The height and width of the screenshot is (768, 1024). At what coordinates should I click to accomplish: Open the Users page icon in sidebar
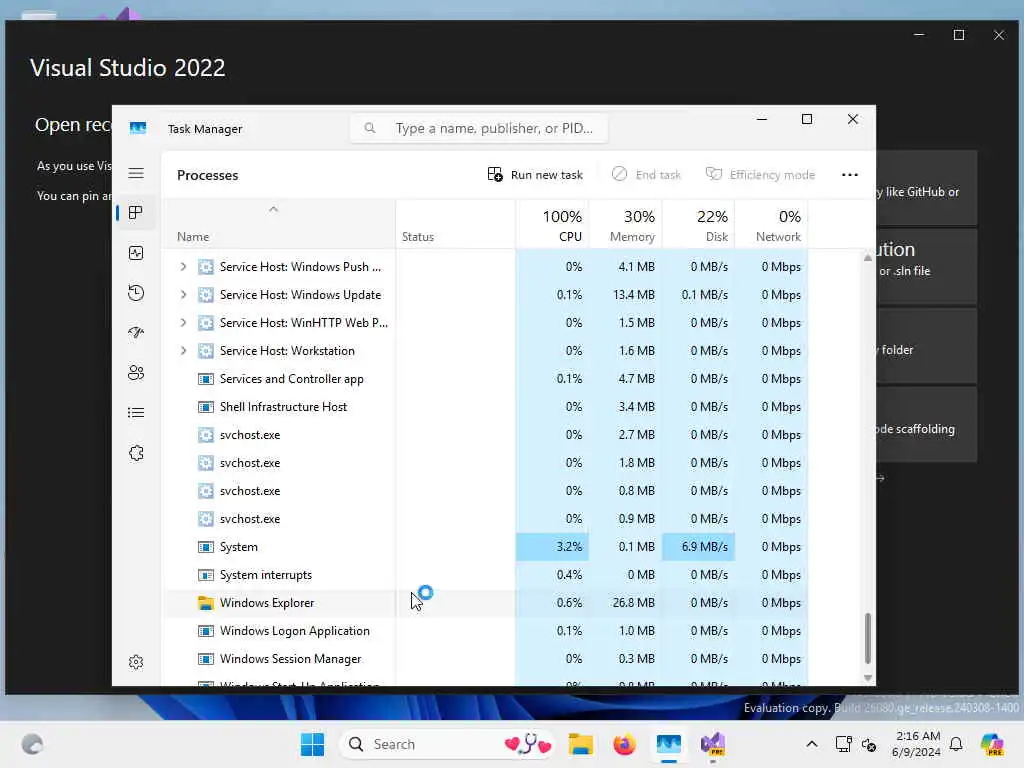[x=136, y=373]
